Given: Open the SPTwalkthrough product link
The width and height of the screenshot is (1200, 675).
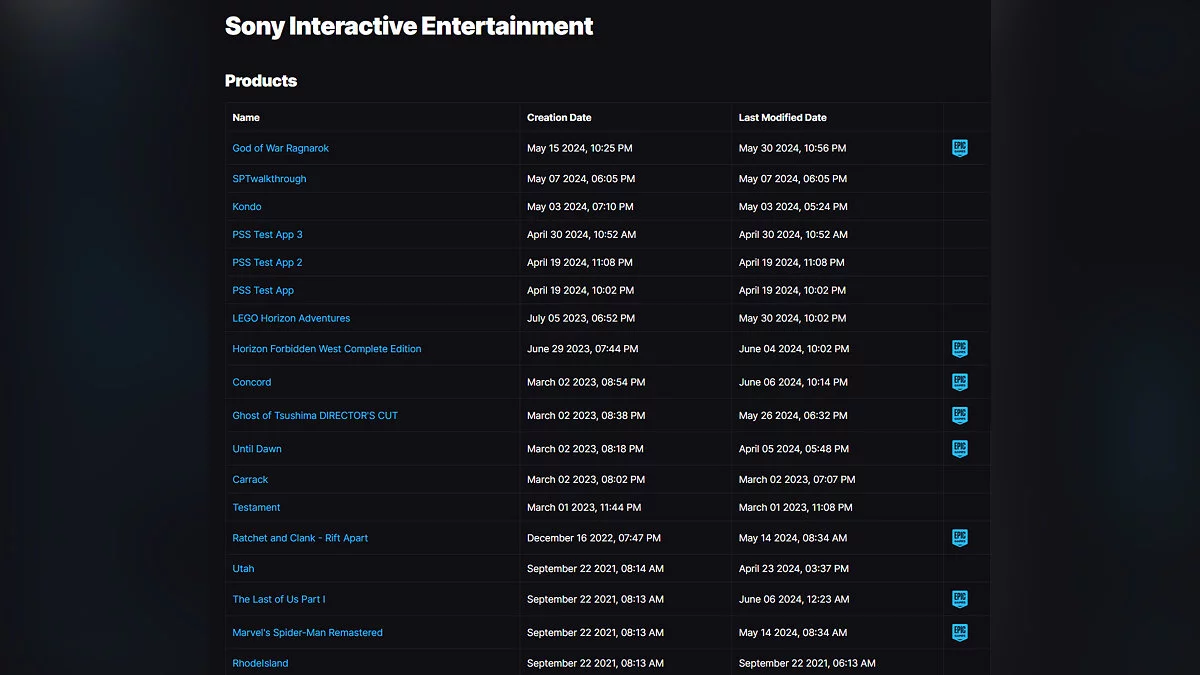Looking at the screenshot, I should [x=269, y=179].
